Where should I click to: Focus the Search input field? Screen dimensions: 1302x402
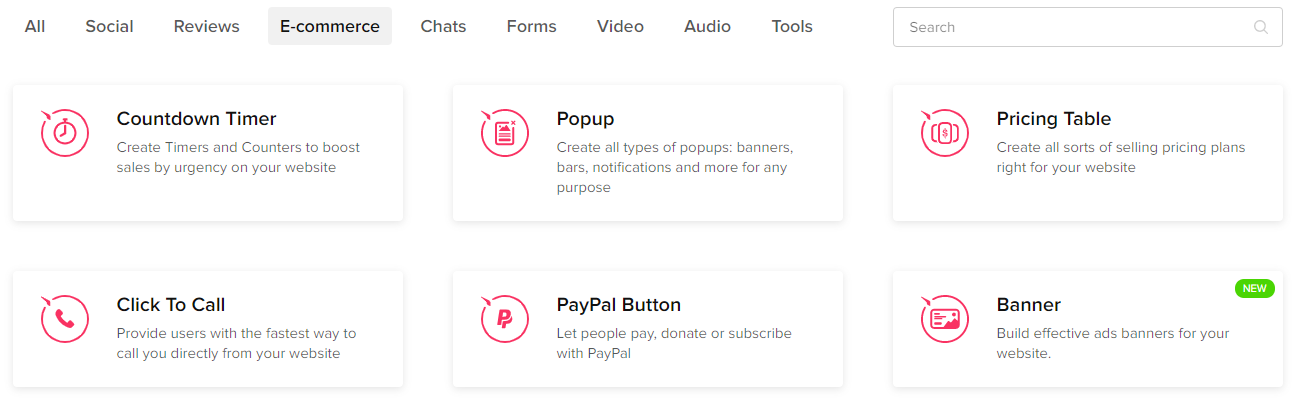click(x=1088, y=27)
